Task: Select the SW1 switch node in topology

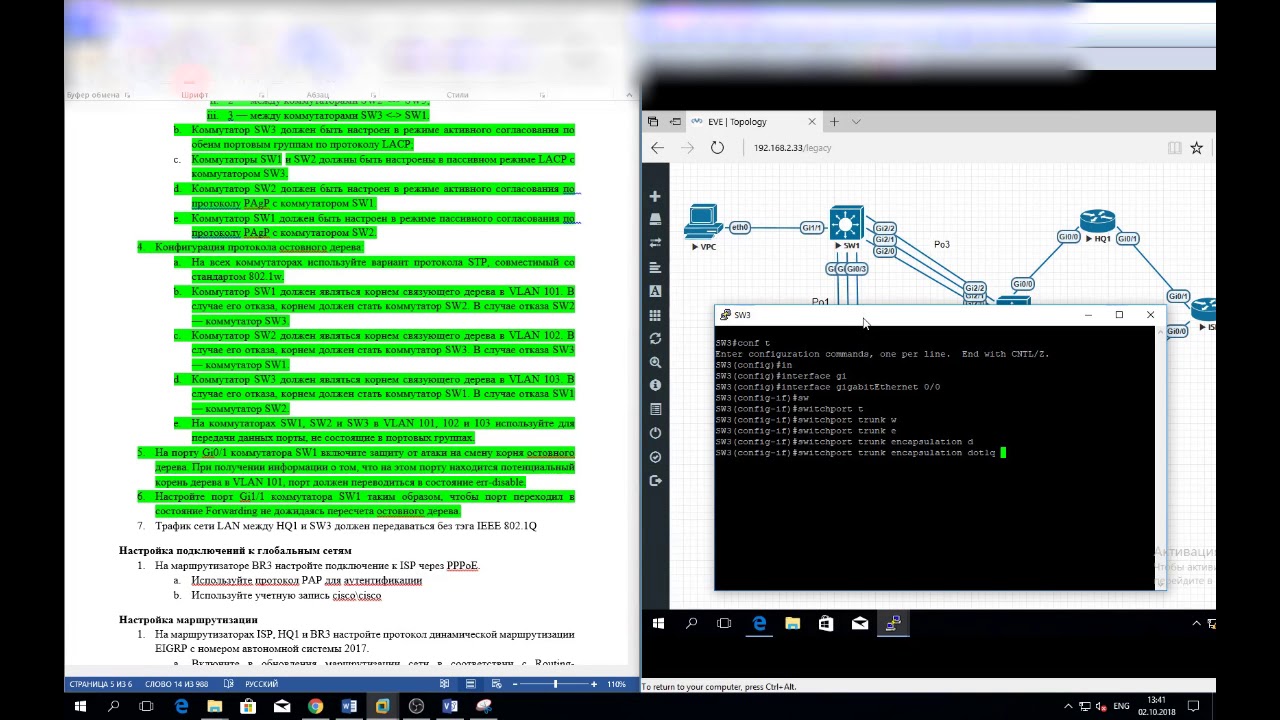Action: pos(847,223)
